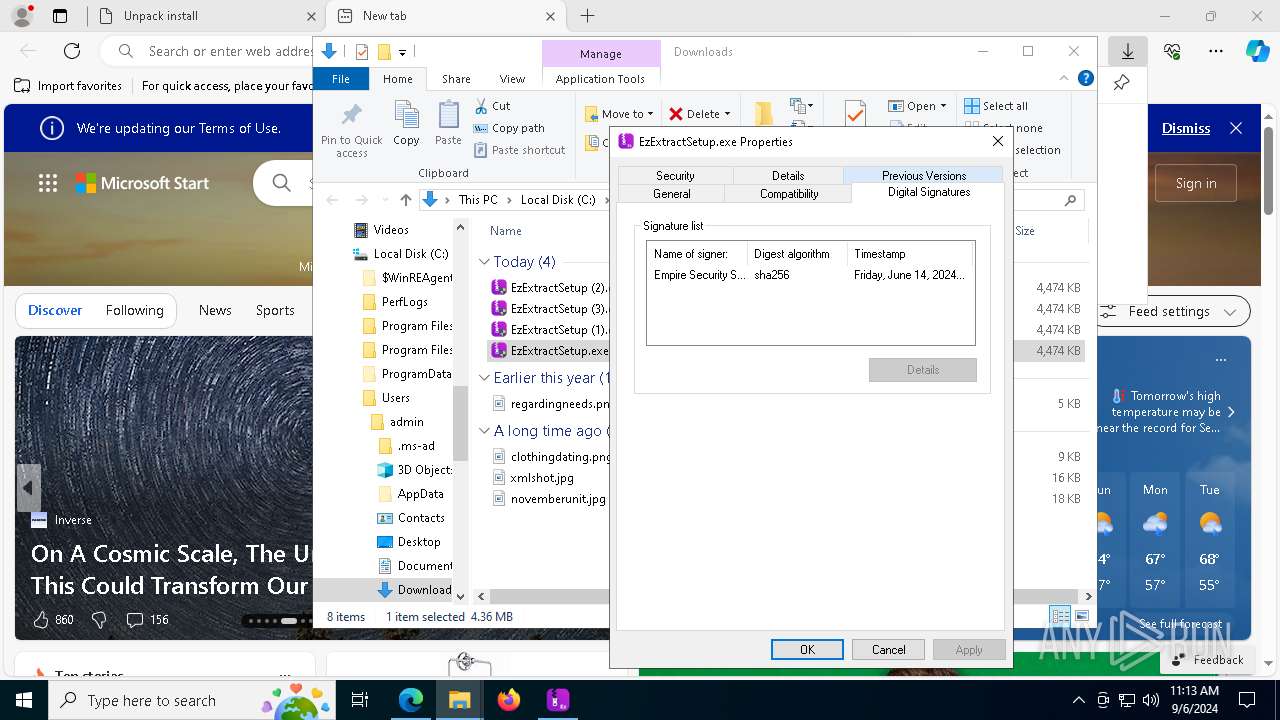Dismiss the Terms of Use banner

coord(1185,128)
